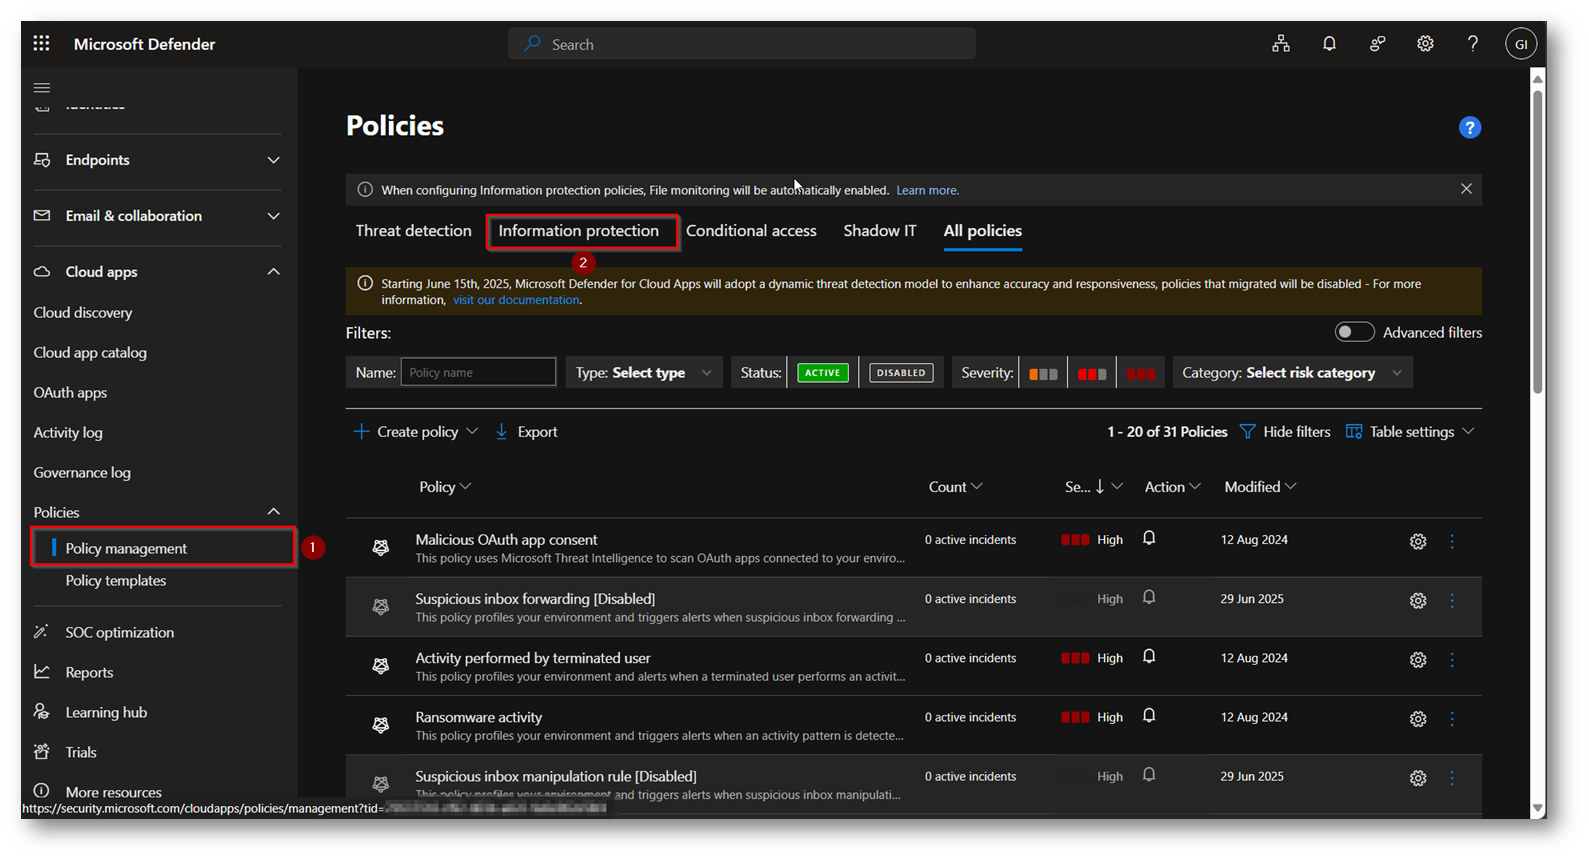
Task: Switch to the Shadow IT tab
Action: tap(879, 231)
